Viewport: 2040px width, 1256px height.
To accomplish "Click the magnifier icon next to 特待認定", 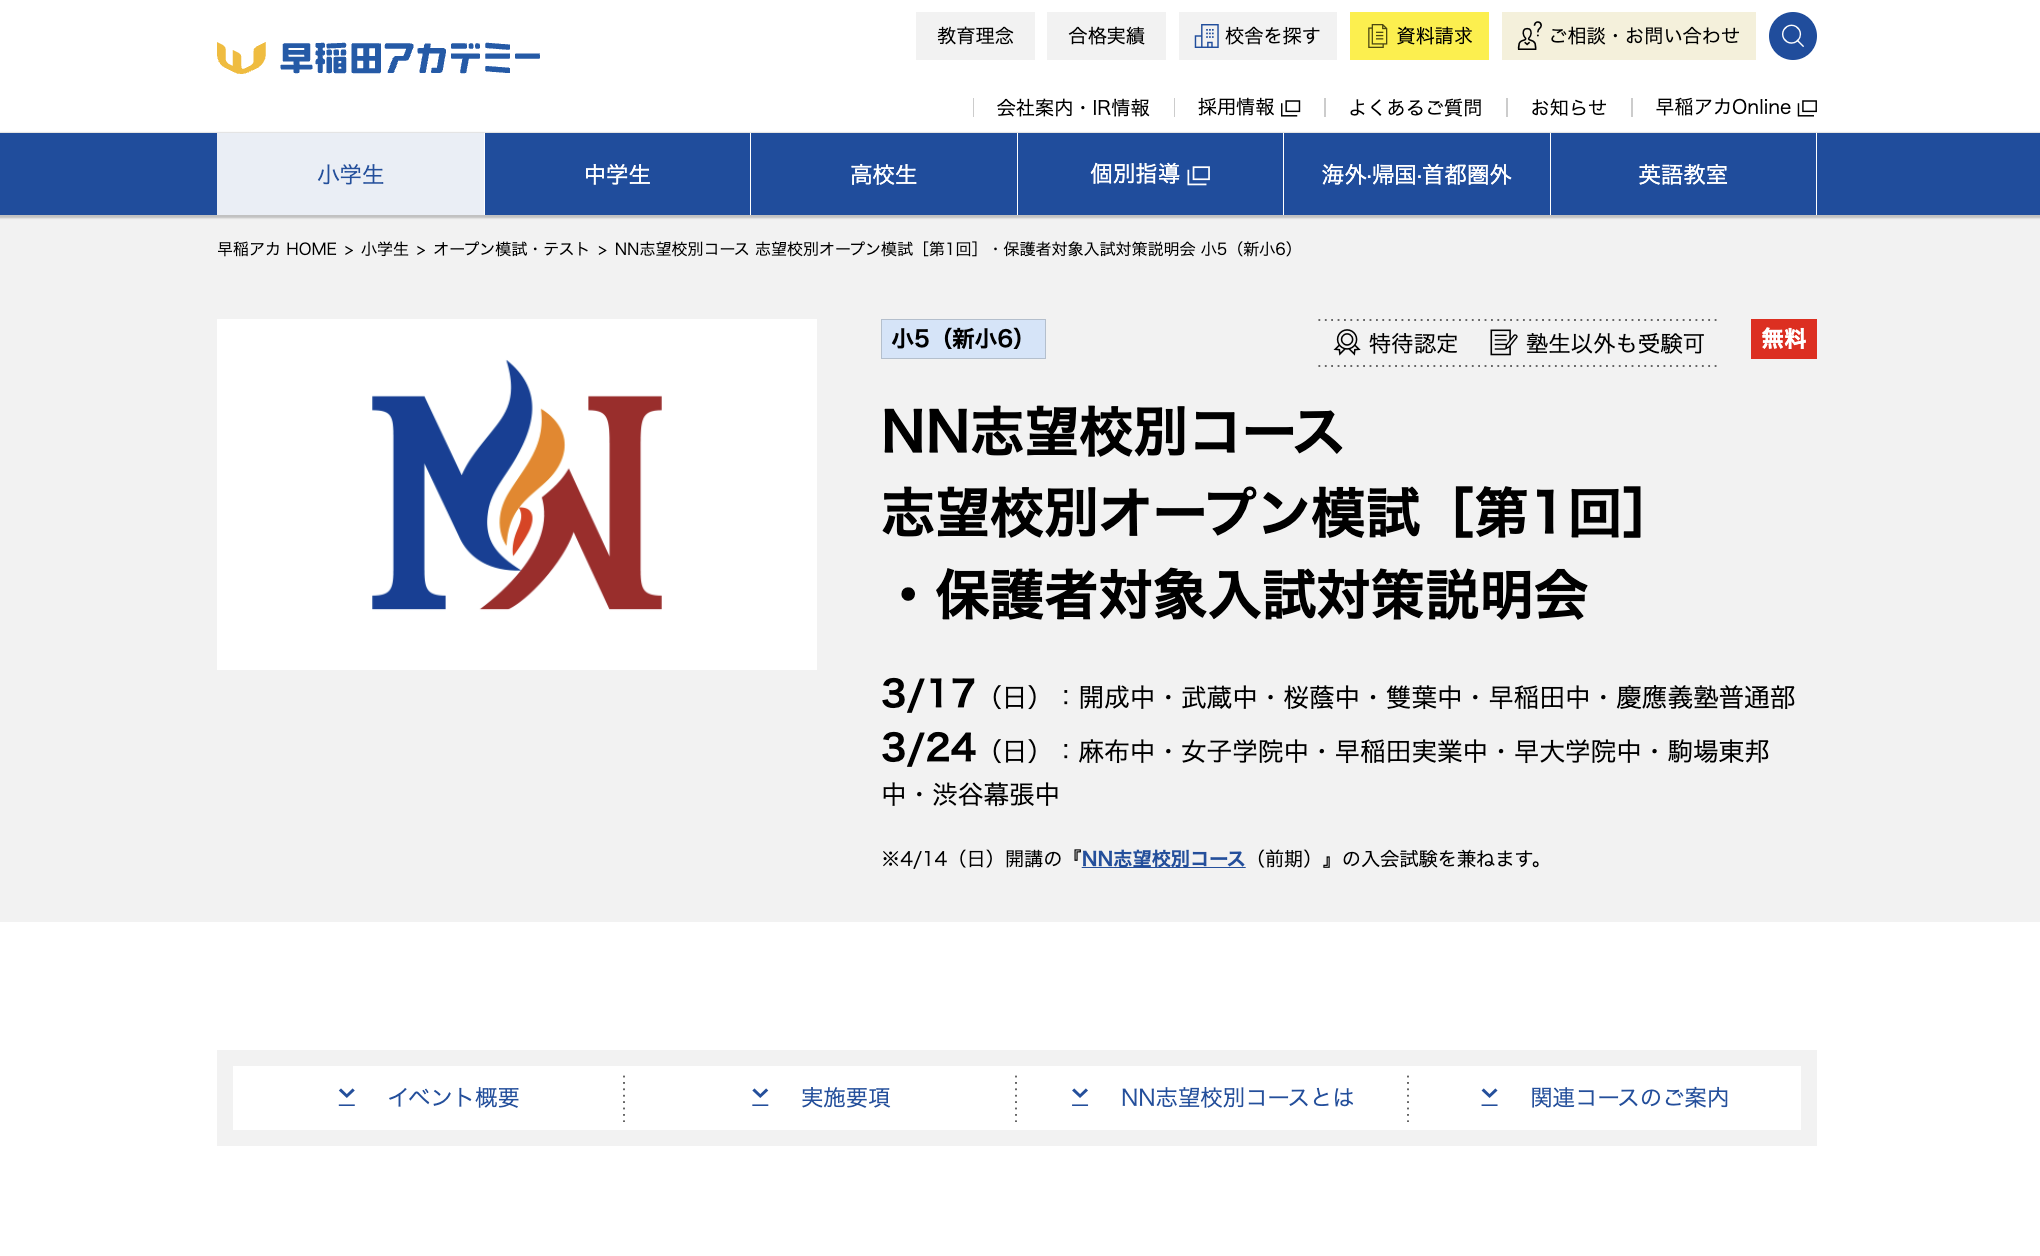I will (x=1345, y=343).
